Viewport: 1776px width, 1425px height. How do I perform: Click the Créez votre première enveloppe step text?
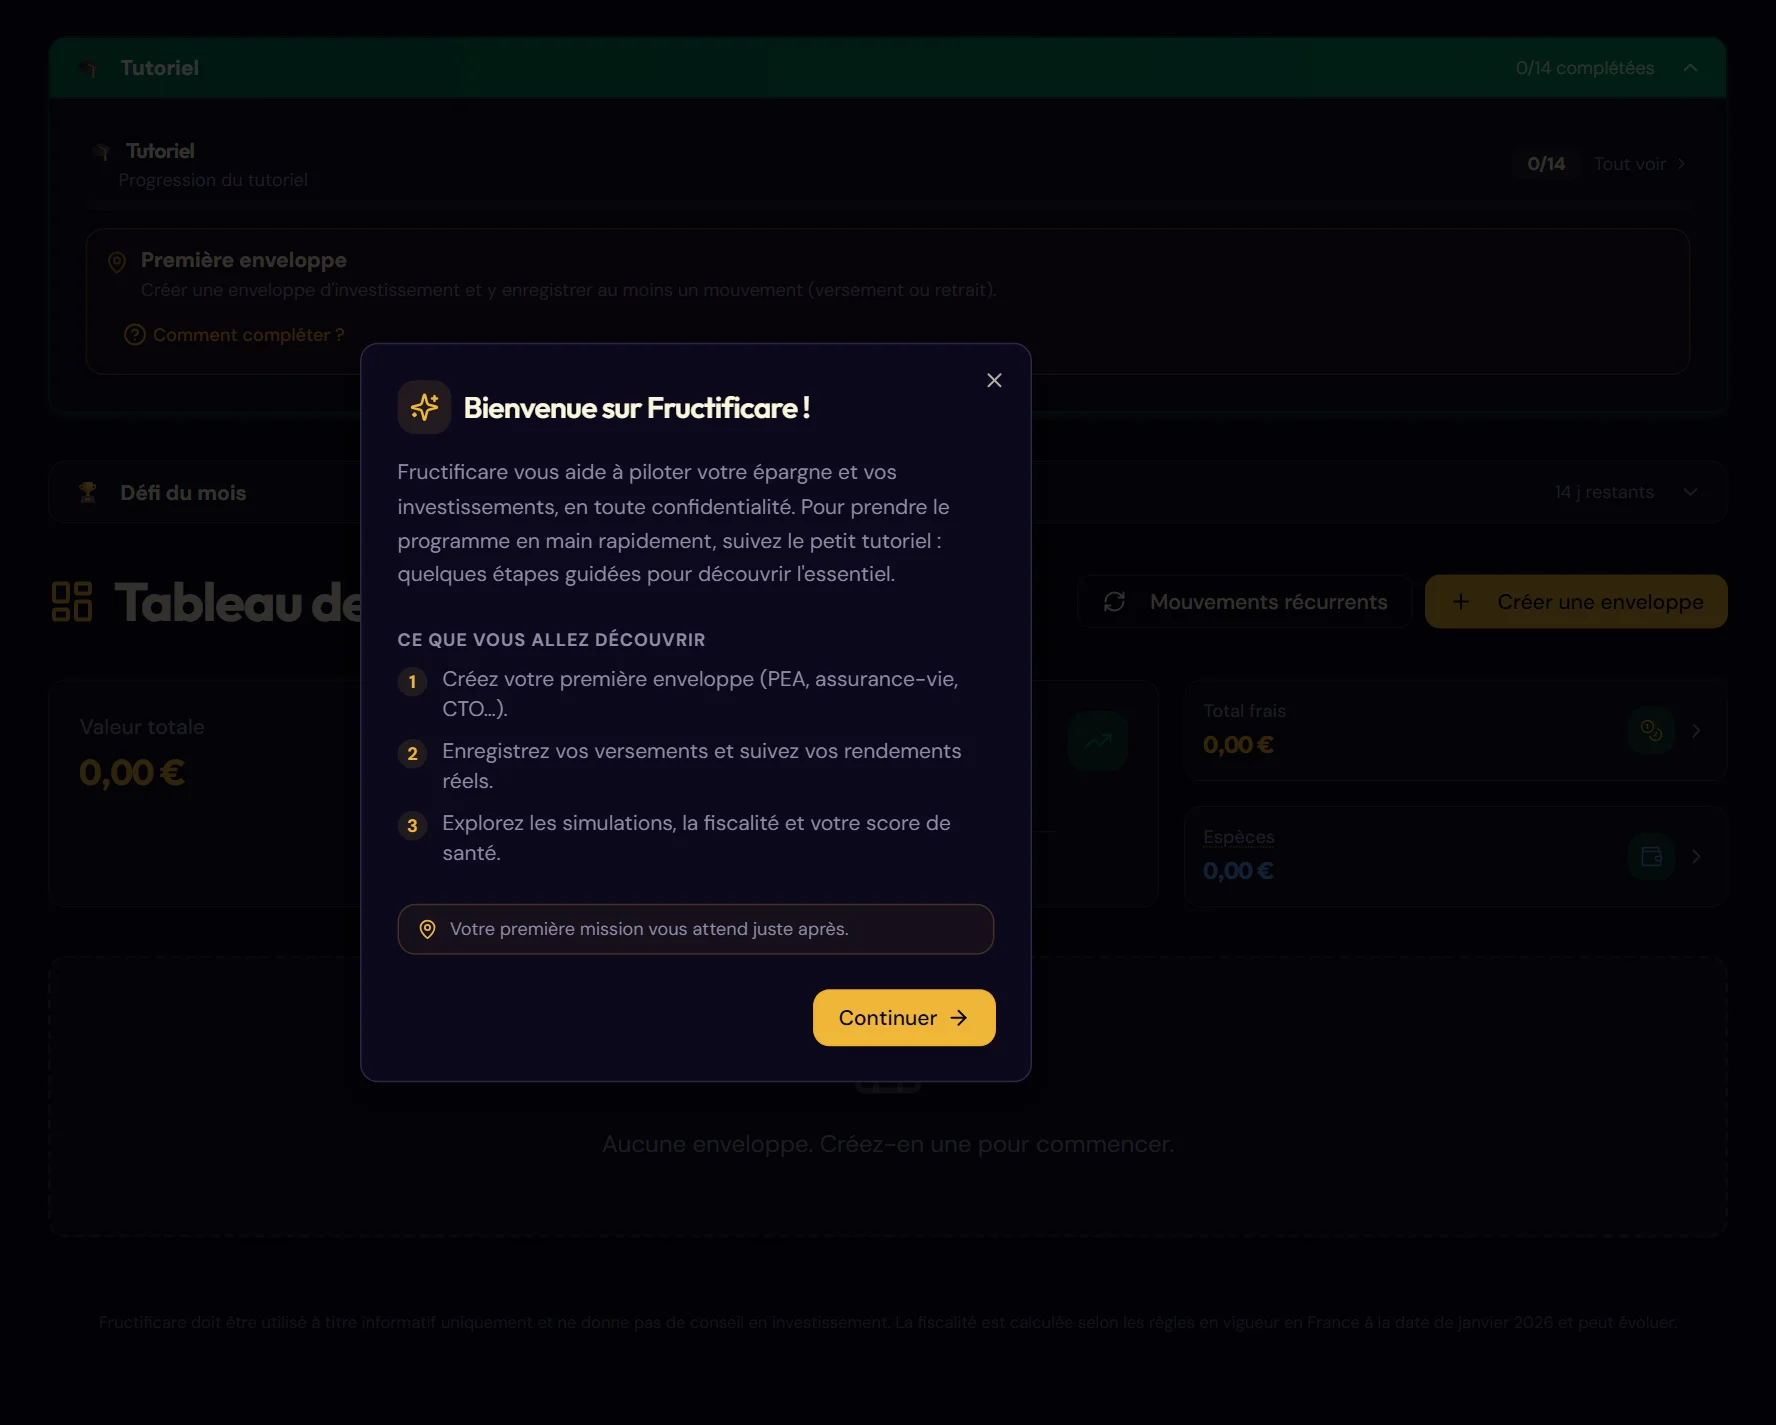point(700,694)
